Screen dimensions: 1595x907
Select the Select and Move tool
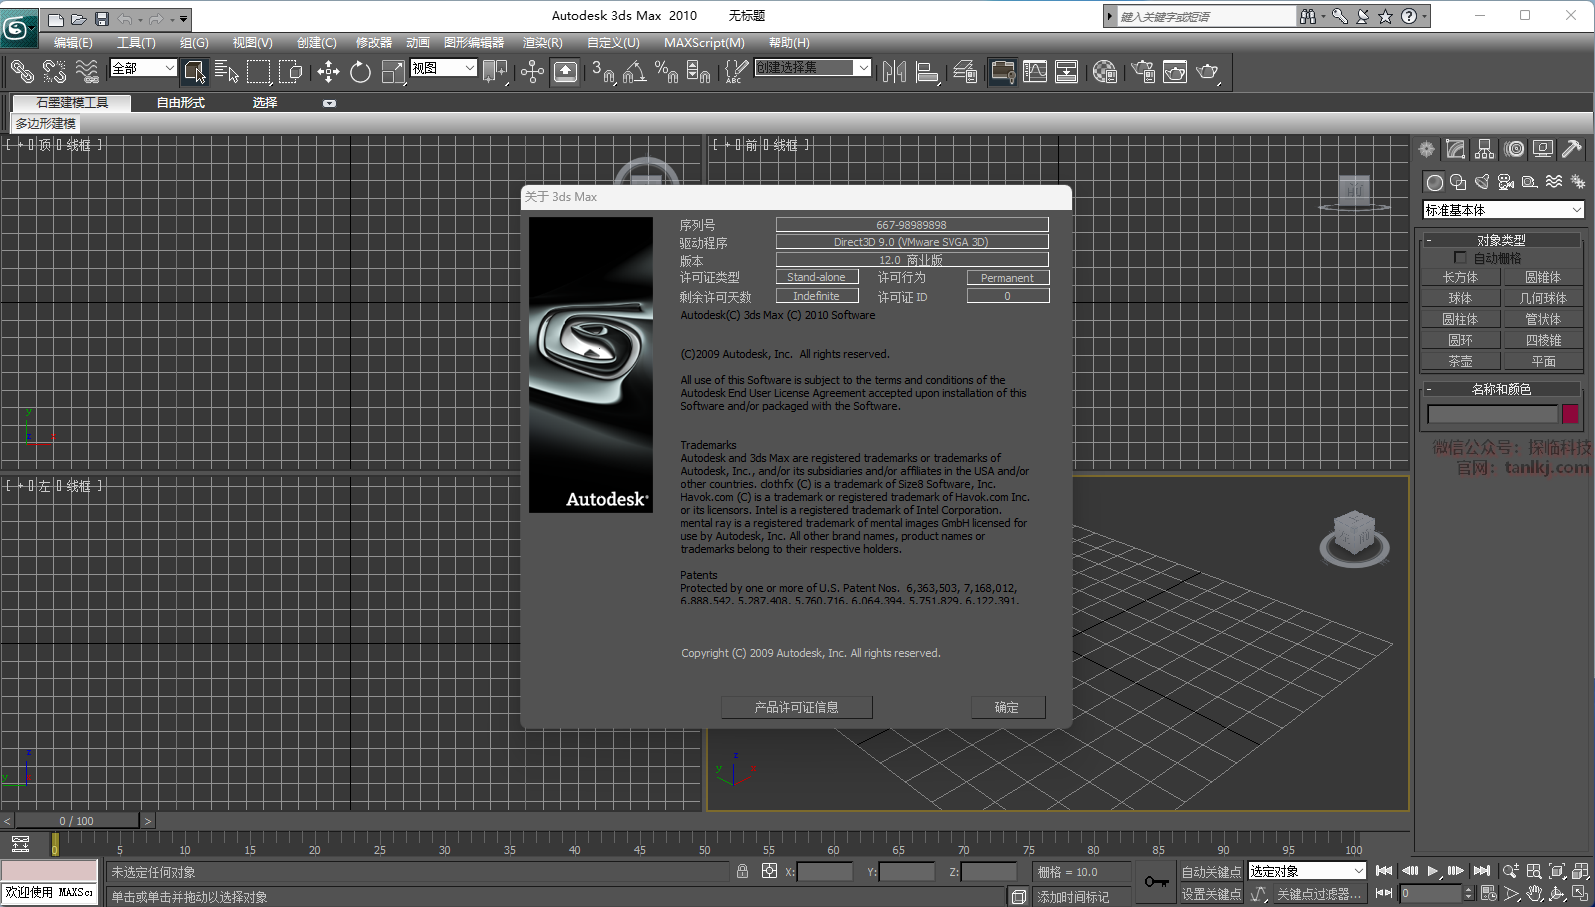click(x=328, y=71)
